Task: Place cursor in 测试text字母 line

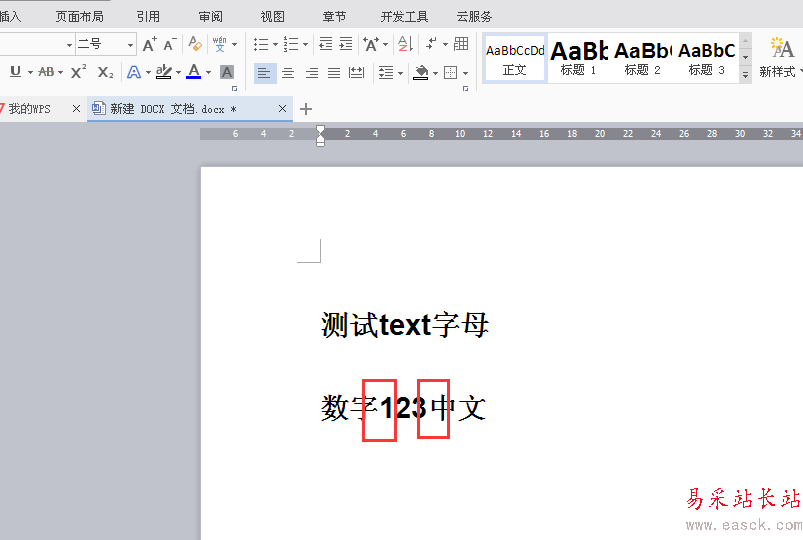Action: click(405, 325)
